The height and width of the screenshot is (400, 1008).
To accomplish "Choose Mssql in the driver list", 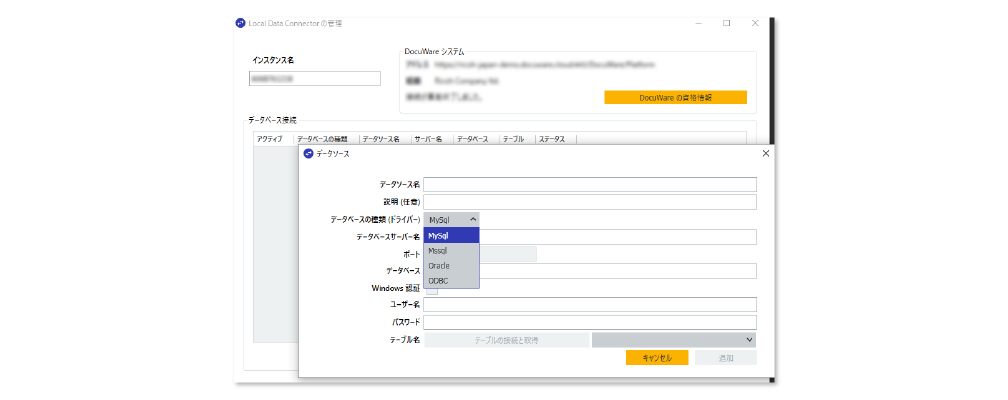I will 452,251.
